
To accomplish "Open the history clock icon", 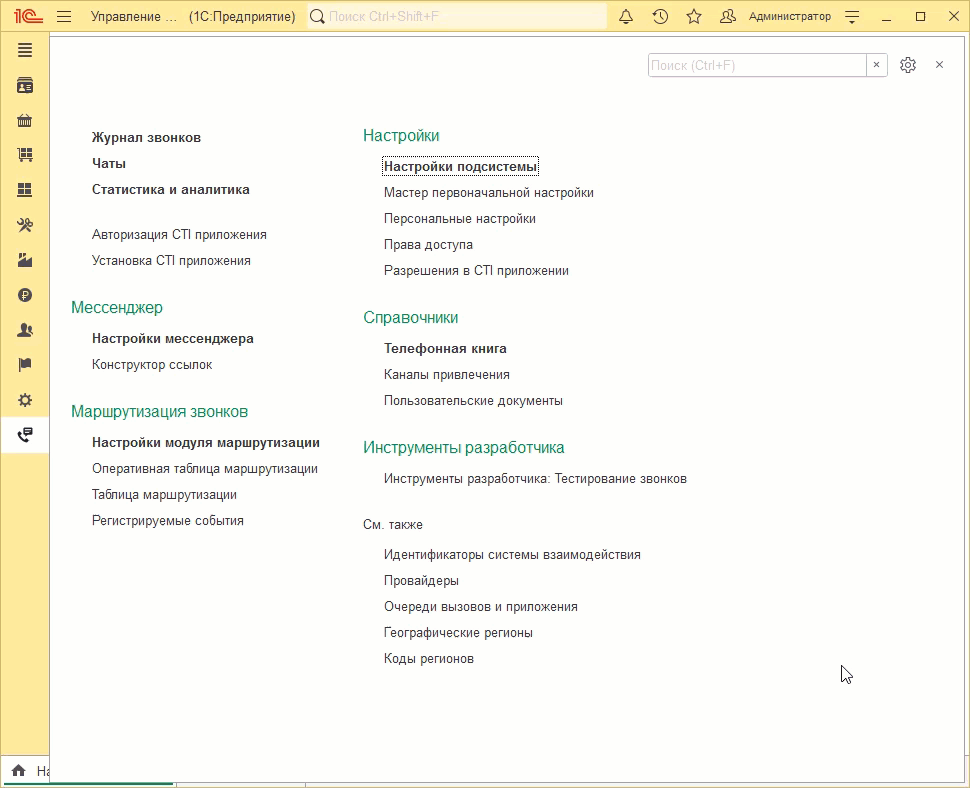I will (x=660, y=17).
